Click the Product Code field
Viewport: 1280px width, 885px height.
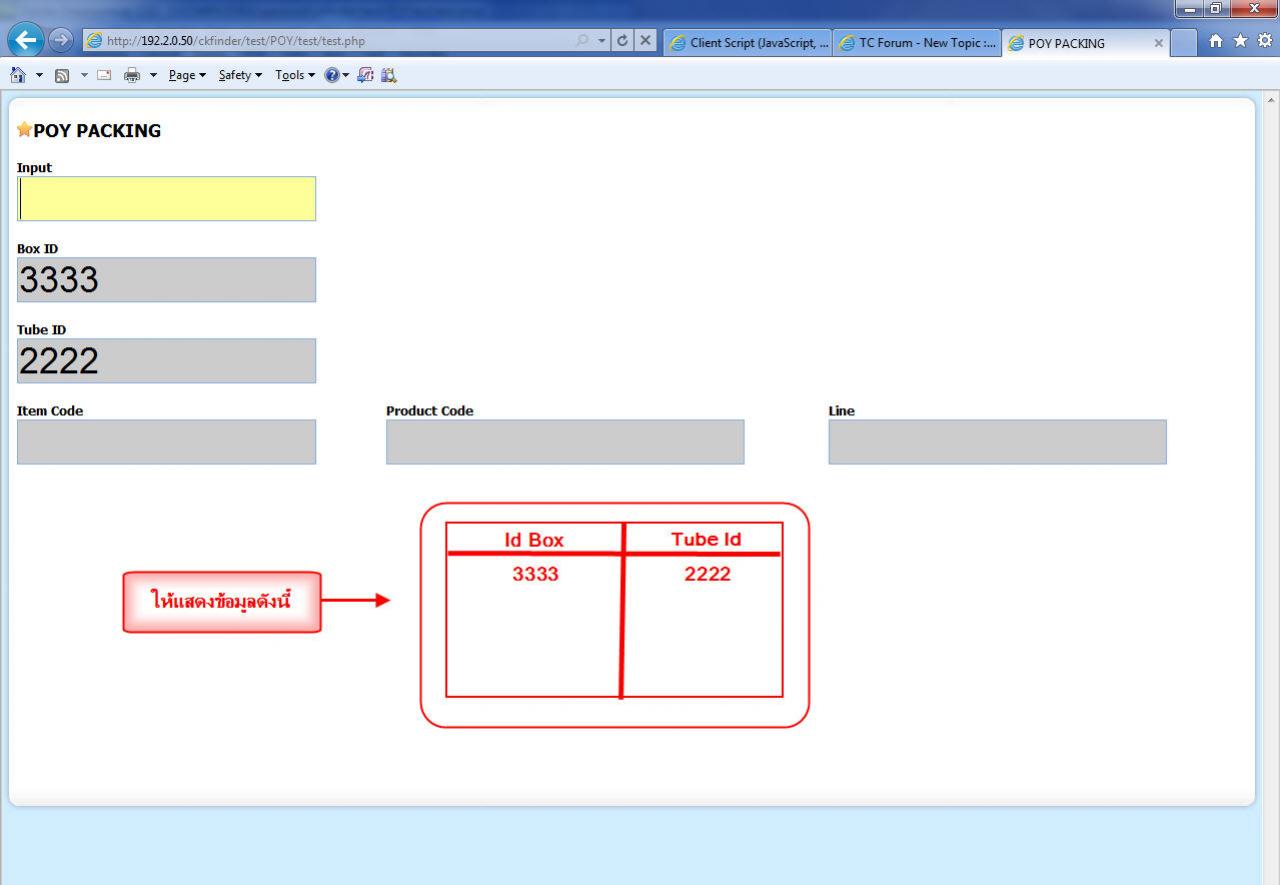click(x=565, y=442)
